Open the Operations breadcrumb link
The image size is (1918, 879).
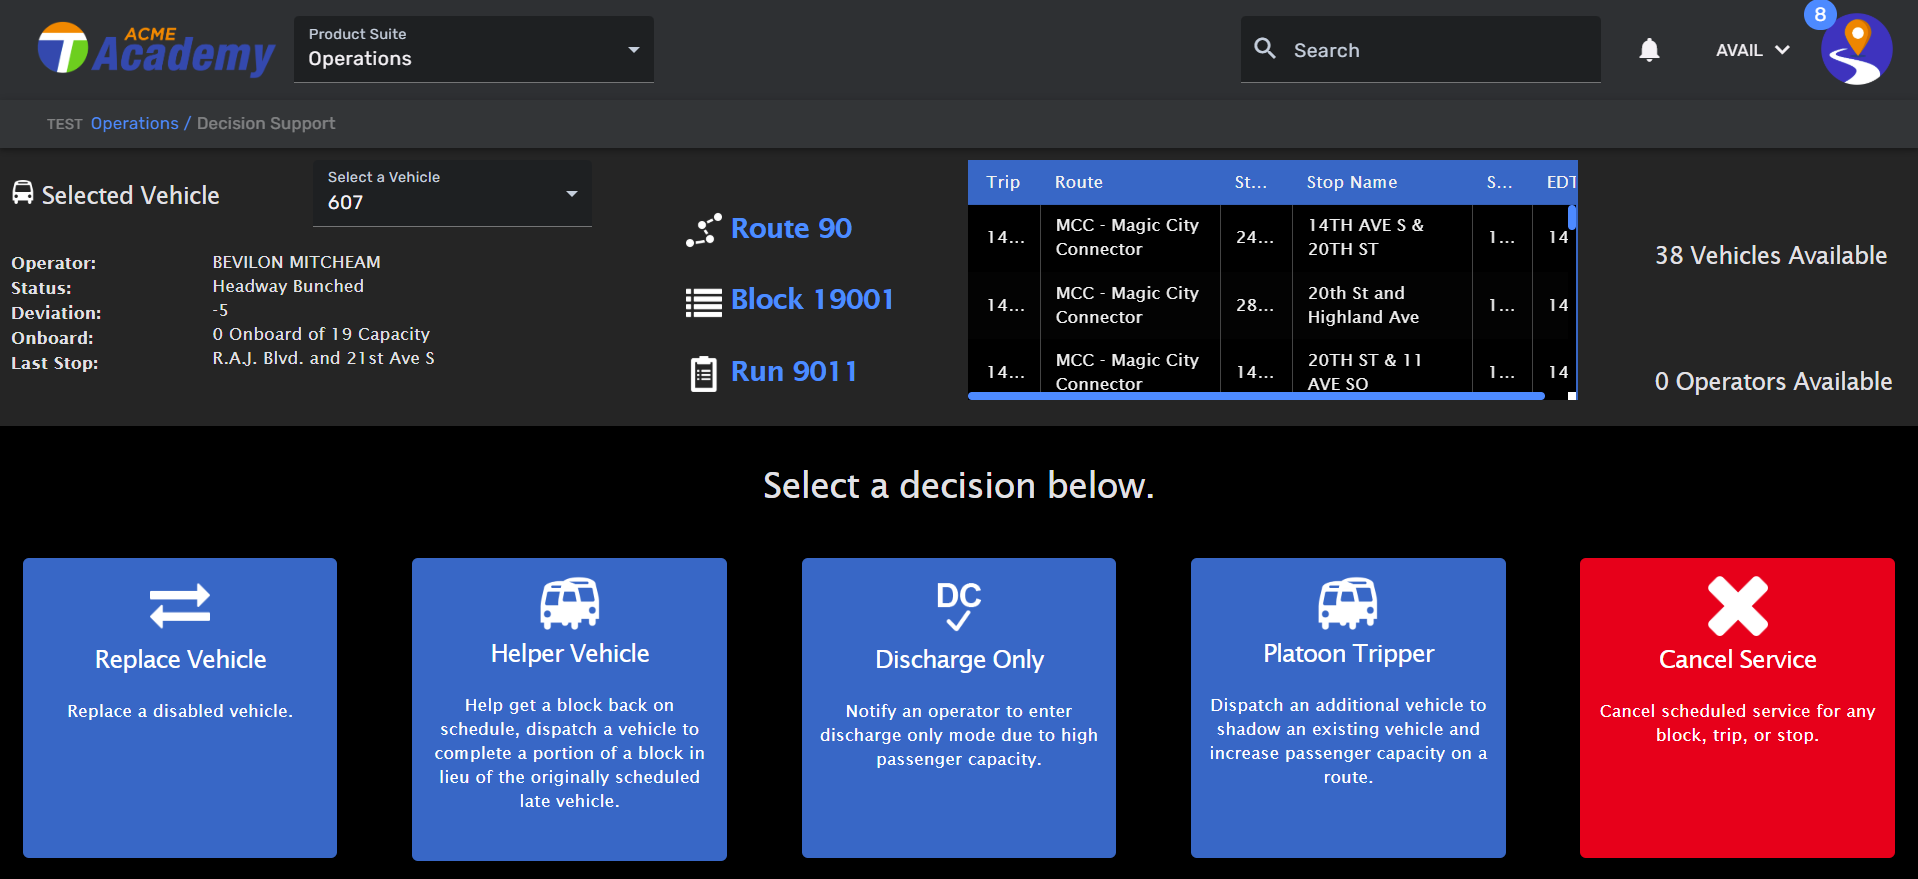(x=134, y=123)
